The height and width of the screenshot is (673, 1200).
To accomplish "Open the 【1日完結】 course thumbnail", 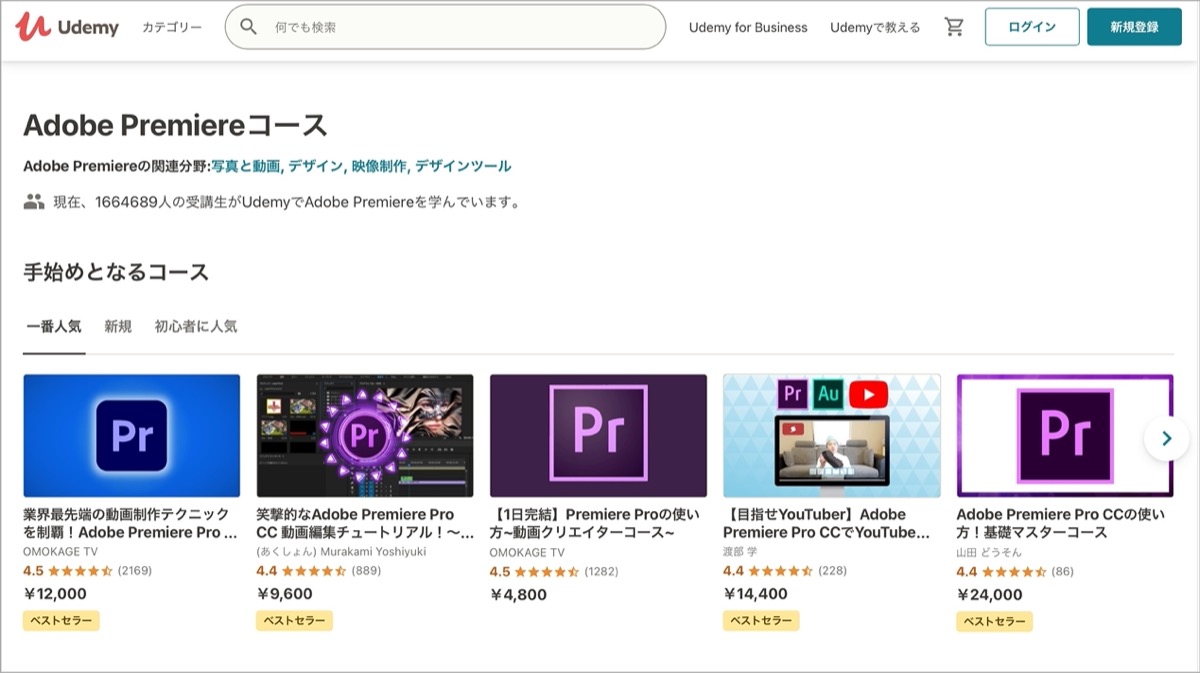I will pyautogui.click(x=598, y=435).
